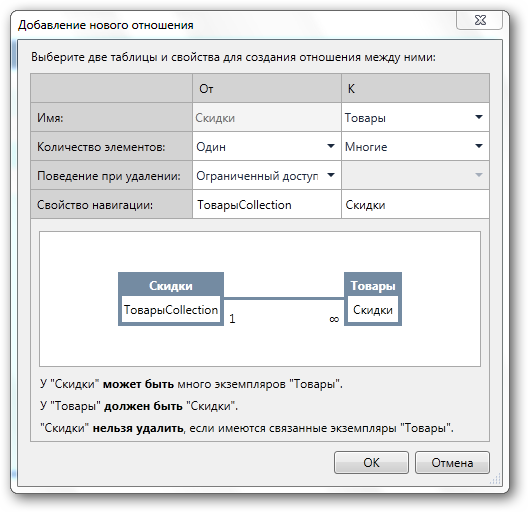Click the infinity symbol in the diagram
The height and width of the screenshot is (512, 528).
coord(334,319)
